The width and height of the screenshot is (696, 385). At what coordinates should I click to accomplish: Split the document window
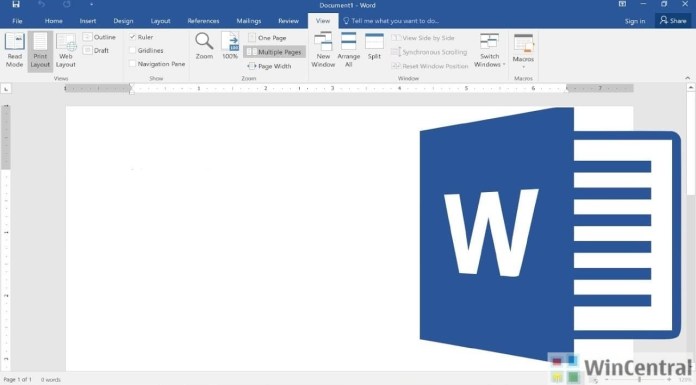point(374,46)
